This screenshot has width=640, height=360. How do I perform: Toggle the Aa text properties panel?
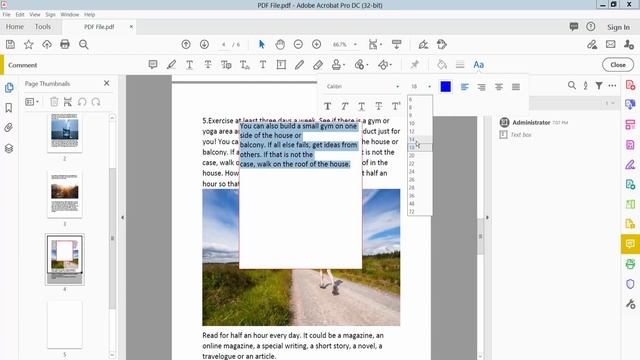(478, 64)
